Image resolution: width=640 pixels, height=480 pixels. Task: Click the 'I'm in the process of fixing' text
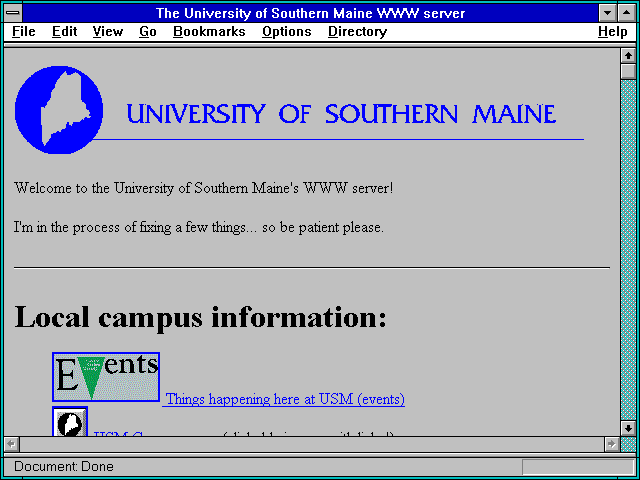[x=198, y=227]
